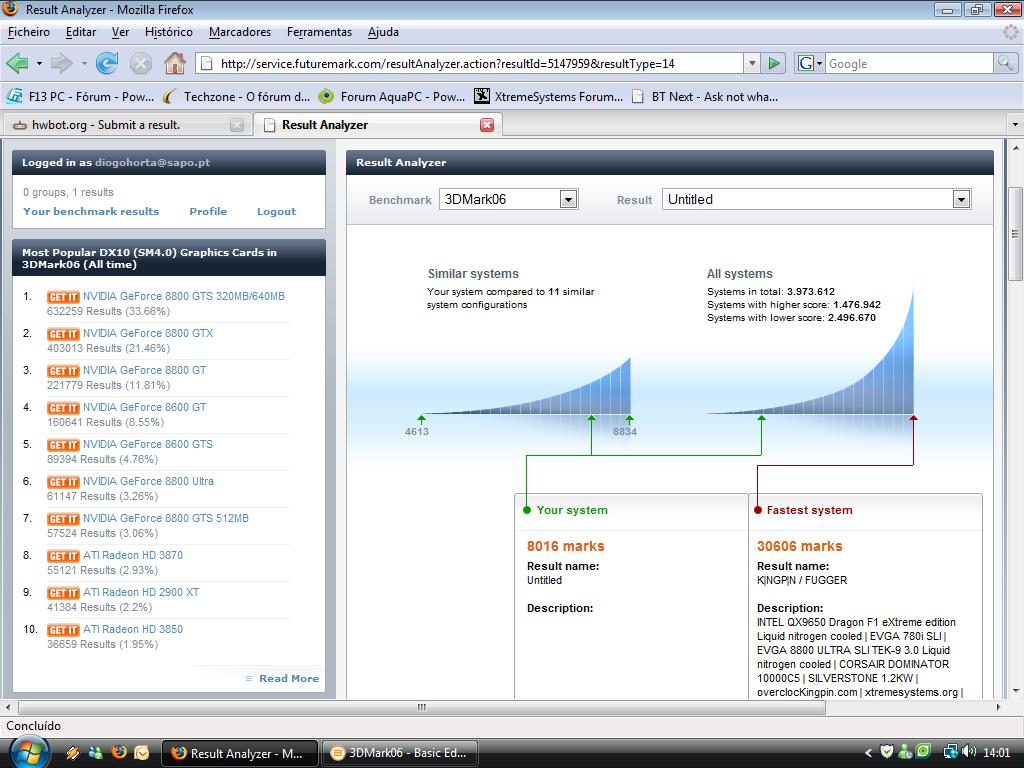Screen dimensions: 1024x768
Task: Click the Result Analyzer Firefox taskbar button
Action: (240, 753)
